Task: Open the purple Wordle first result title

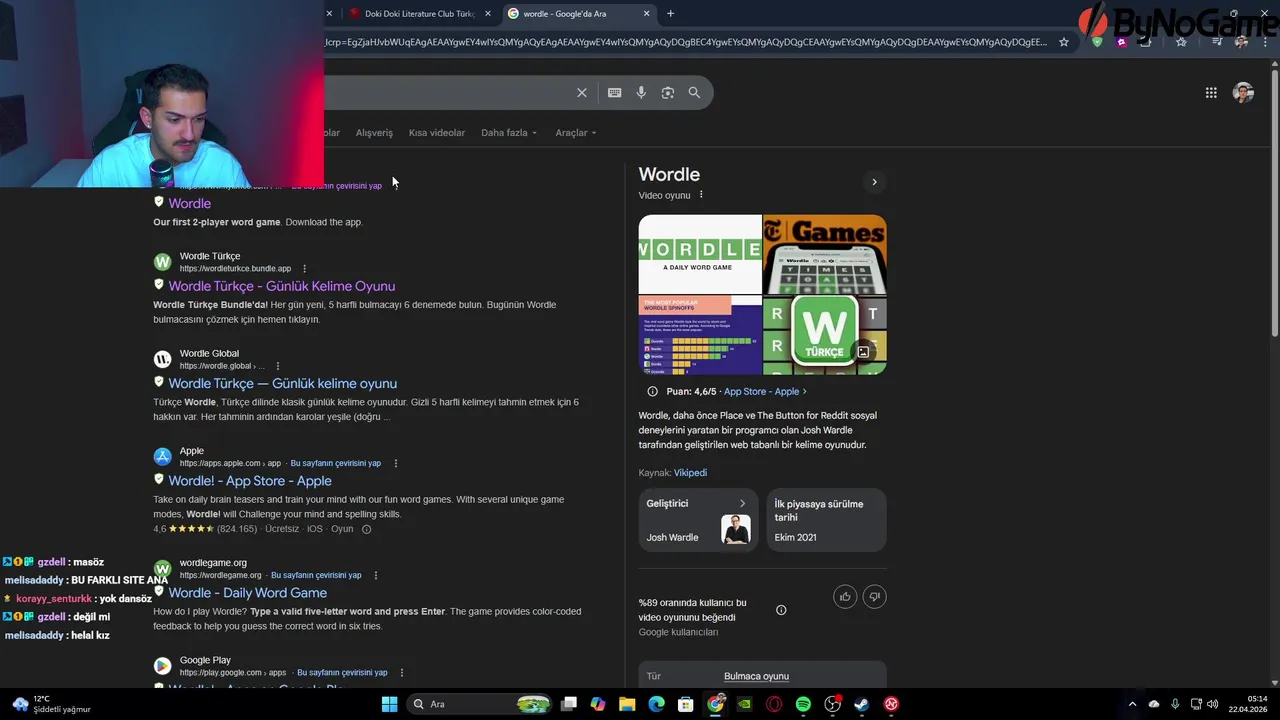Action: [x=189, y=203]
